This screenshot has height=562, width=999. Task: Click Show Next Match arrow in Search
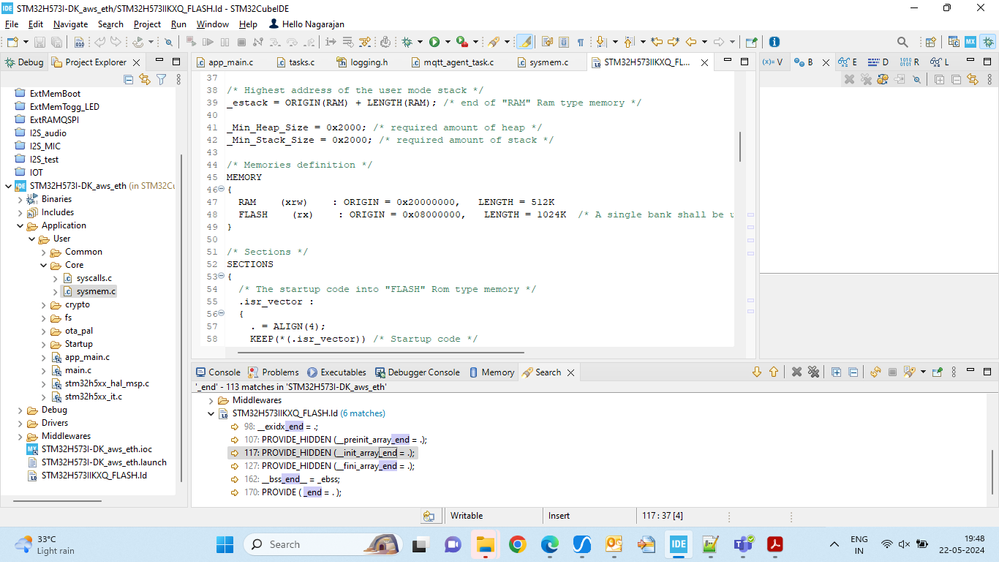(756, 372)
